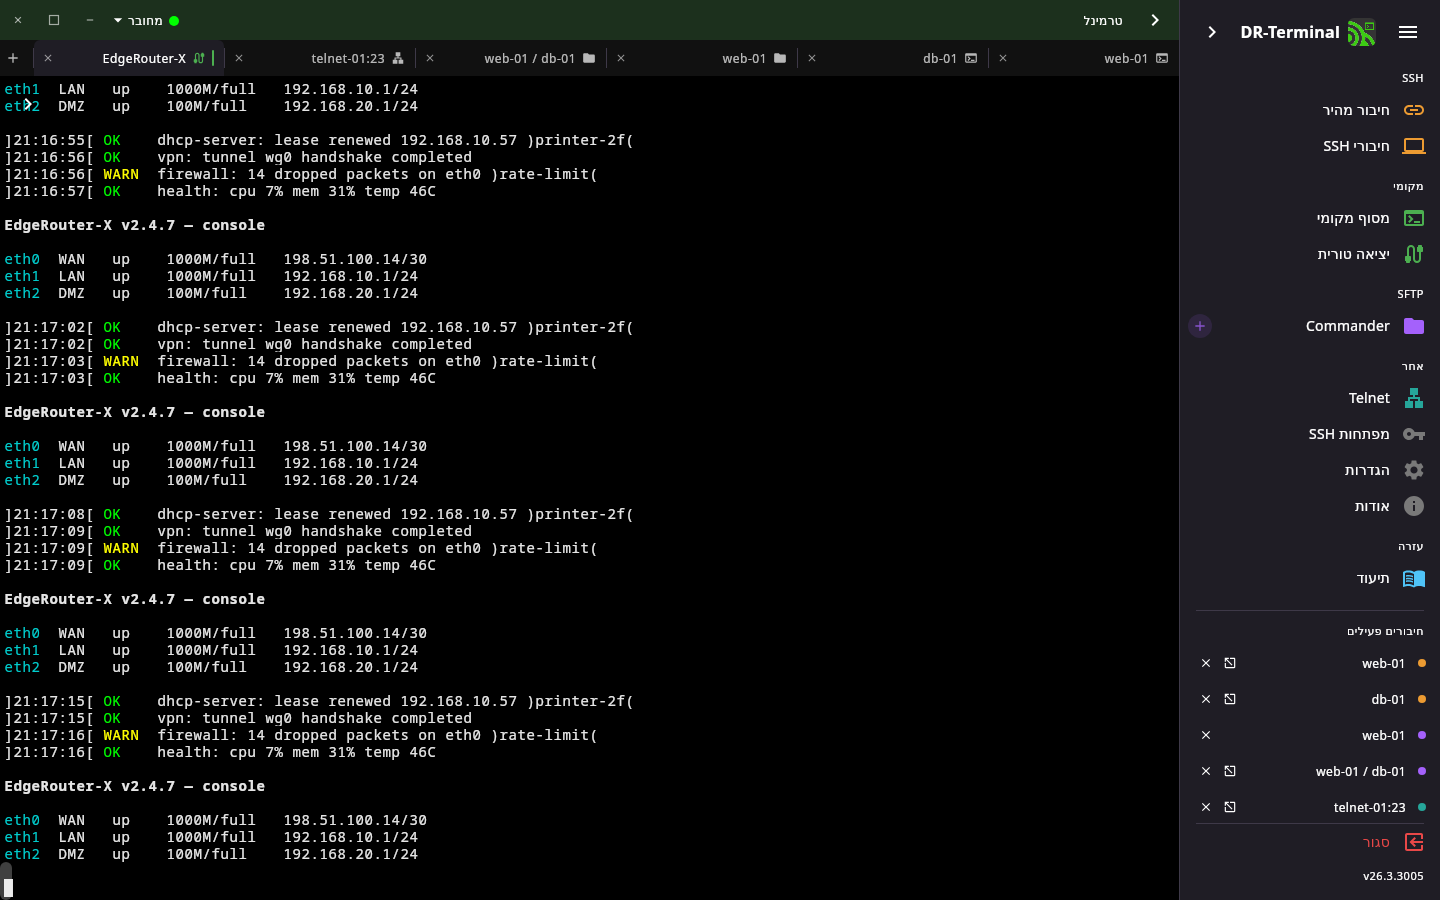The height and width of the screenshot is (900, 1440).
Task: Open the Telnet network icon
Action: [x=1414, y=398]
